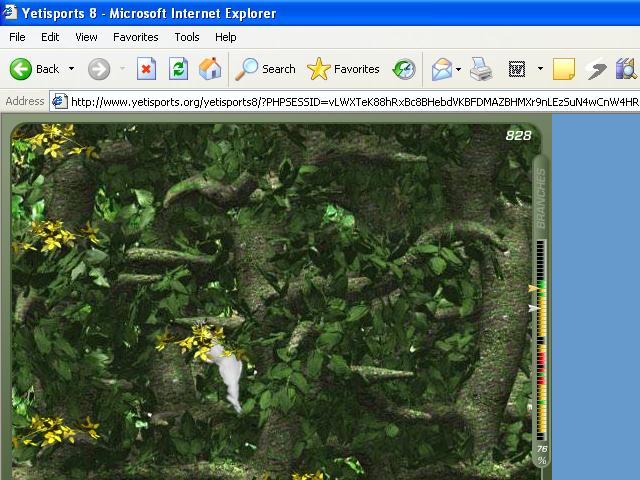Stop page loading with the red X icon
Screen dimensions: 640x480
pos(146,69)
